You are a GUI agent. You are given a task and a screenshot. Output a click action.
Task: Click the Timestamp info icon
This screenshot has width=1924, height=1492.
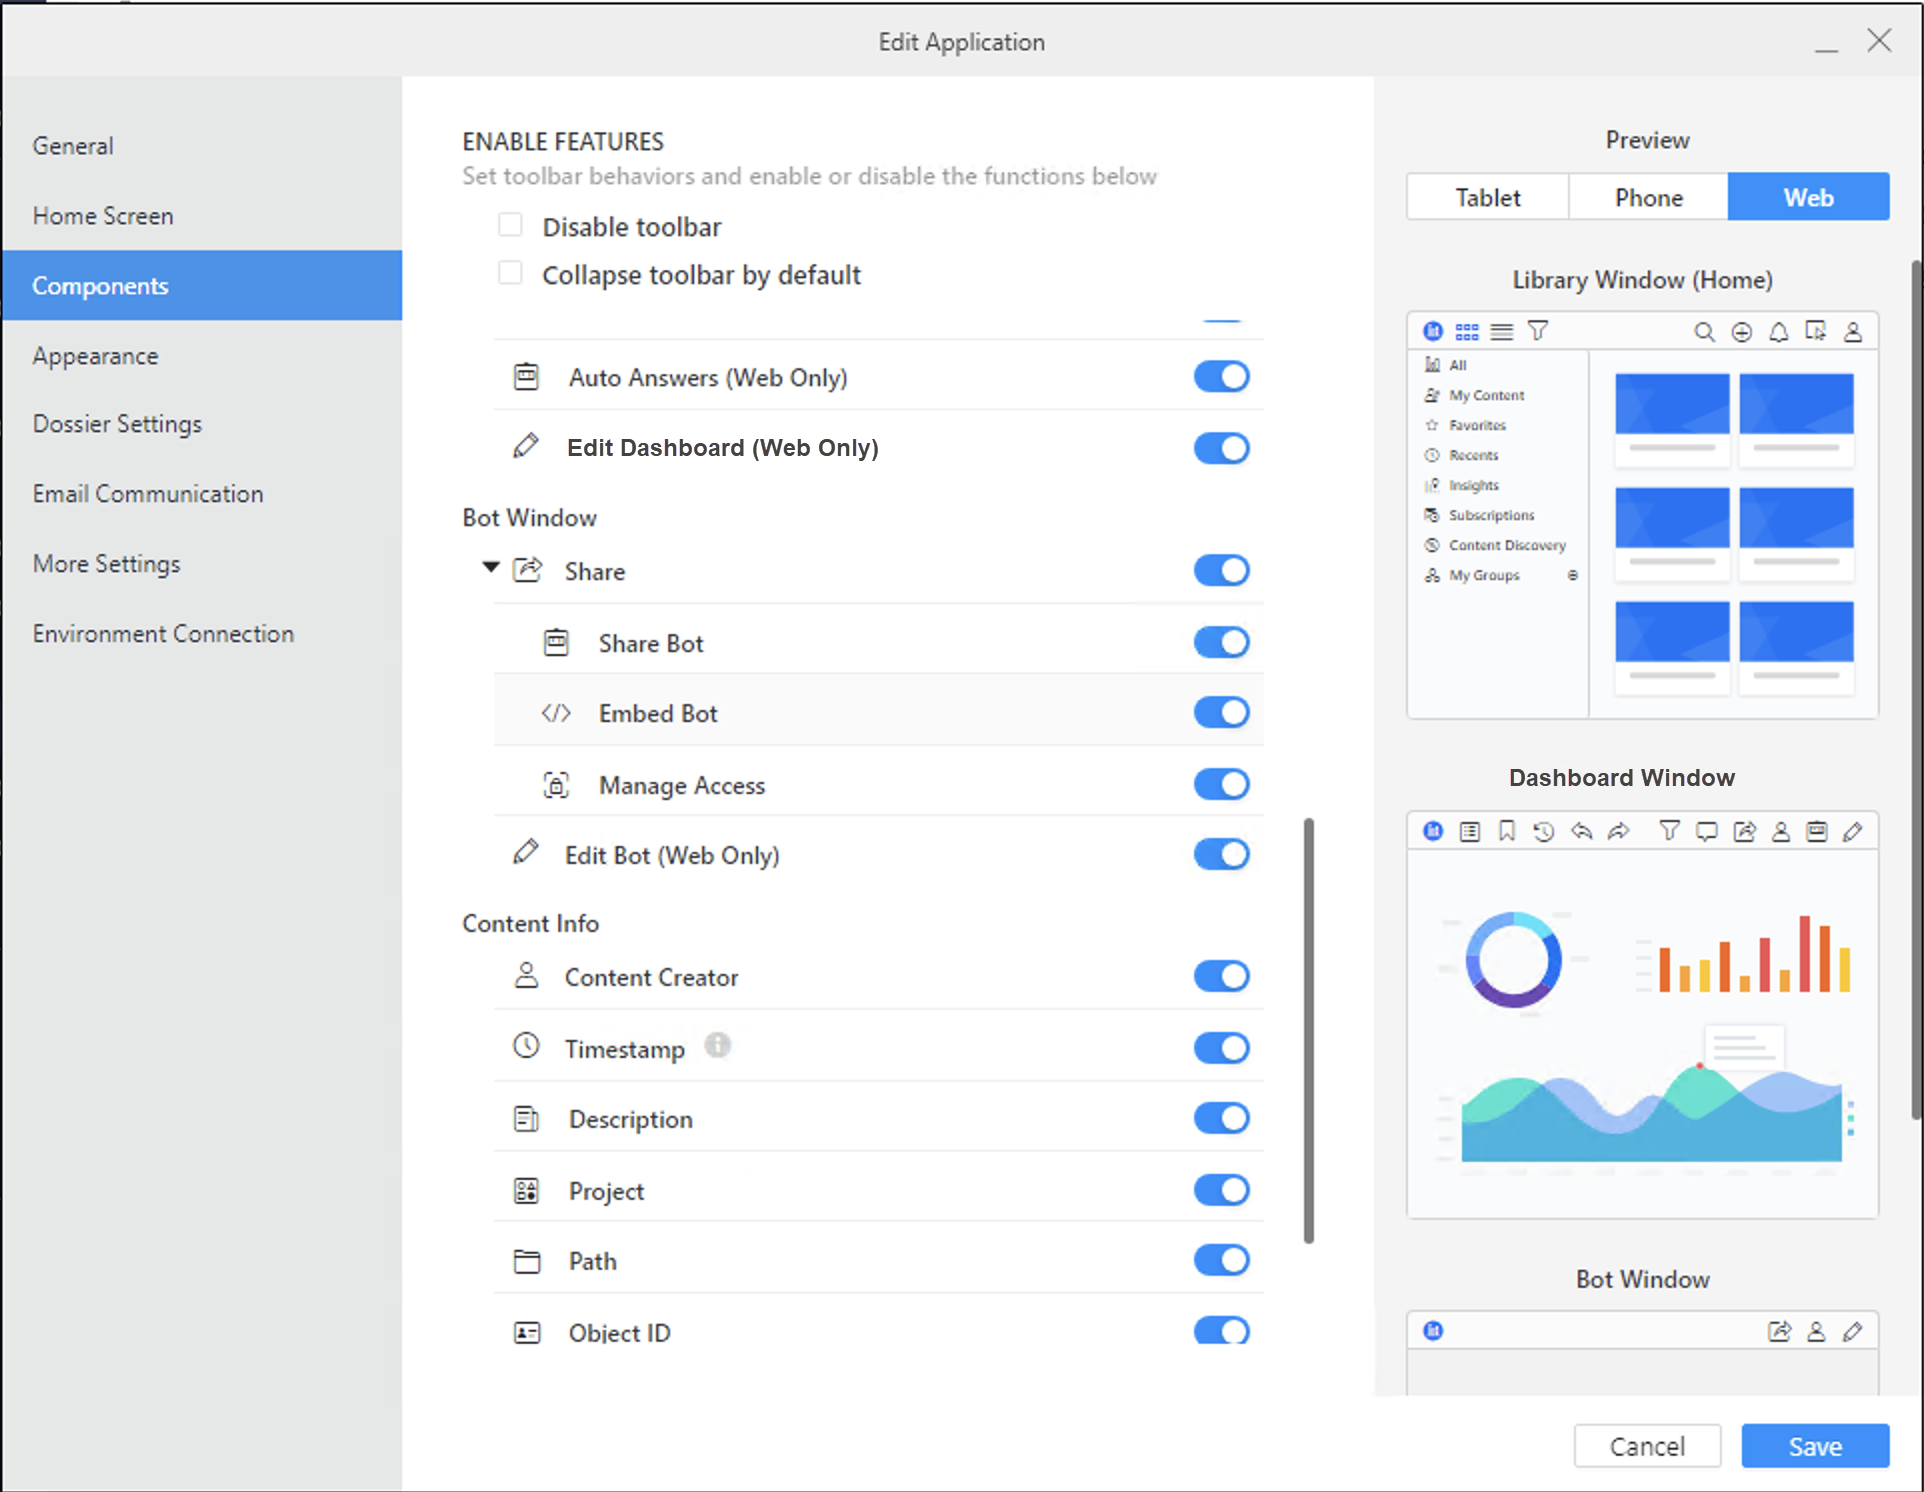(717, 1045)
